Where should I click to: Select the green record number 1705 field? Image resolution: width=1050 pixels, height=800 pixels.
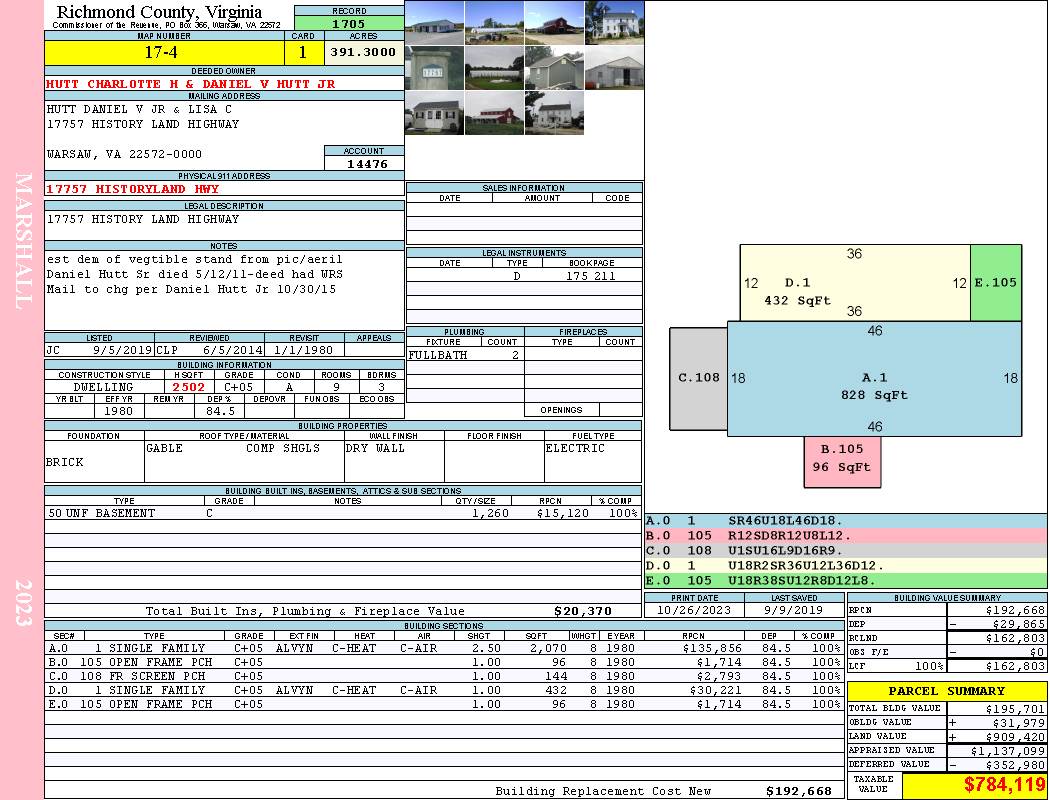coord(349,23)
